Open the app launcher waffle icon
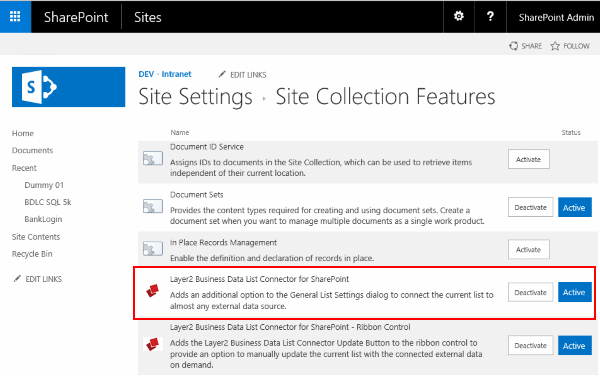This screenshot has width=600, height=376. [x=15, y=16]
